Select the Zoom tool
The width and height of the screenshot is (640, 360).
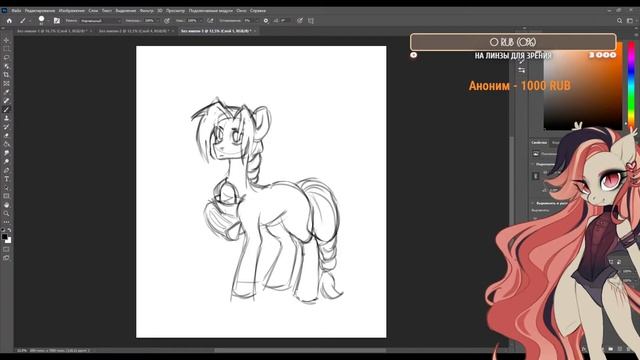tap(6, 213)
